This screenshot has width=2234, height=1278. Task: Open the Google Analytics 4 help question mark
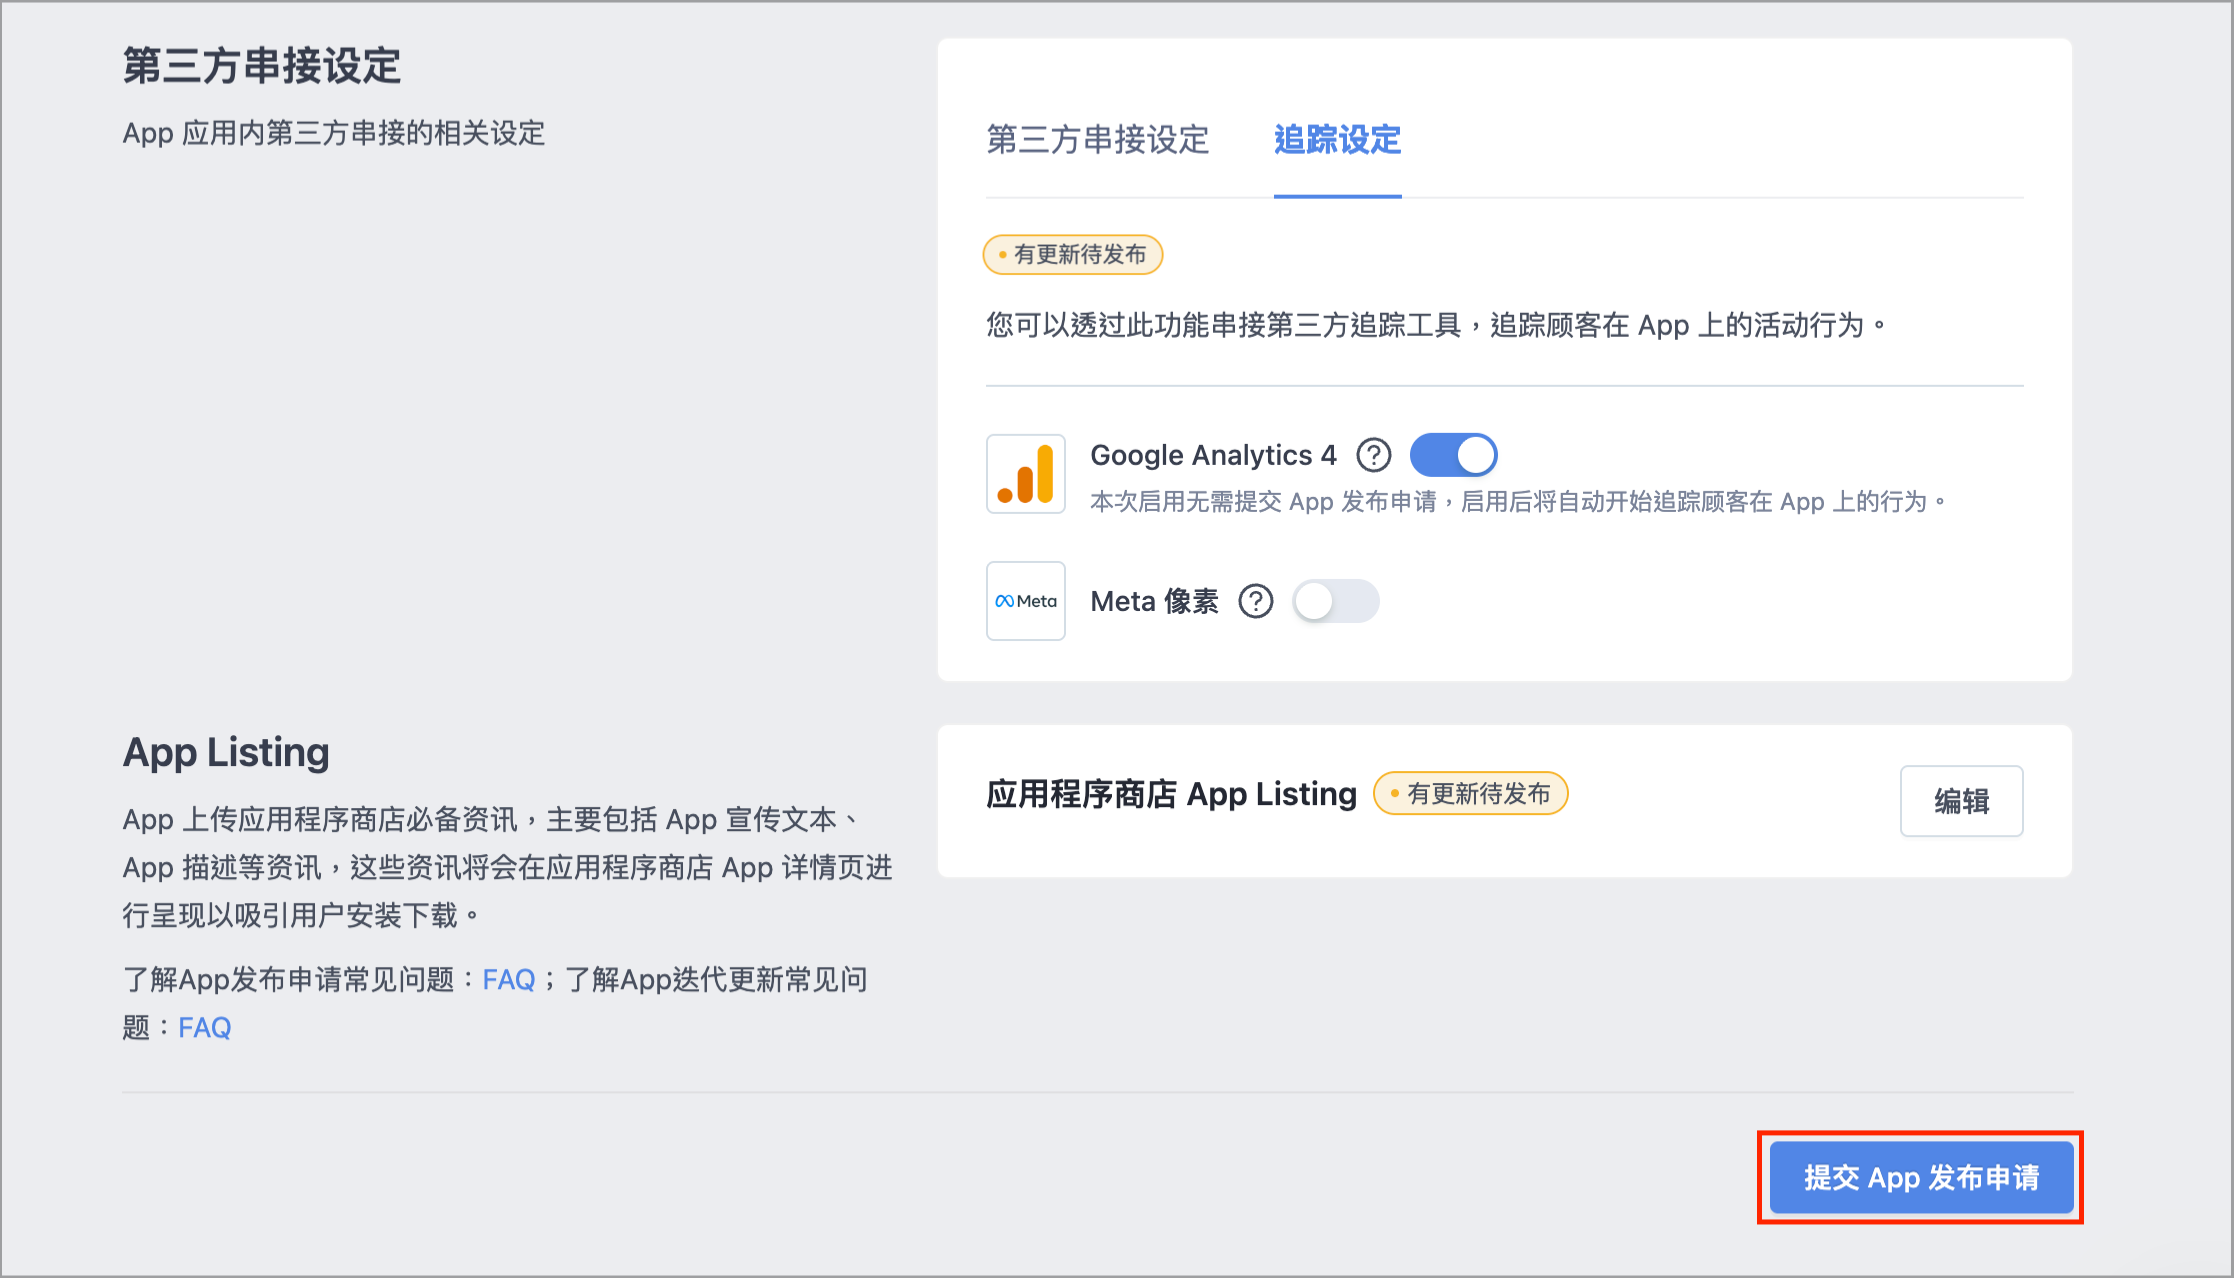1374,455
